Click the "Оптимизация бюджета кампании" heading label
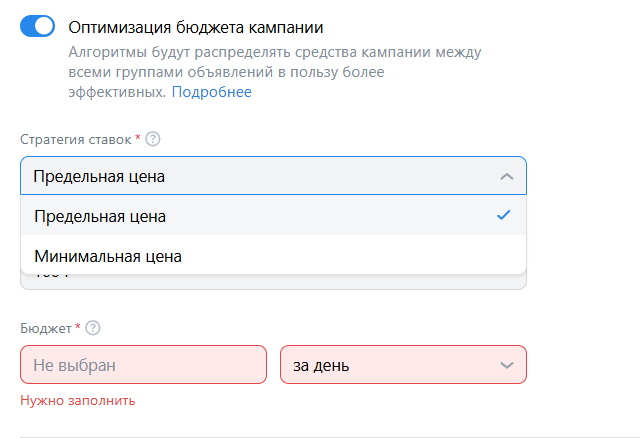The image size is (640, 438). (x=196, y=27)
